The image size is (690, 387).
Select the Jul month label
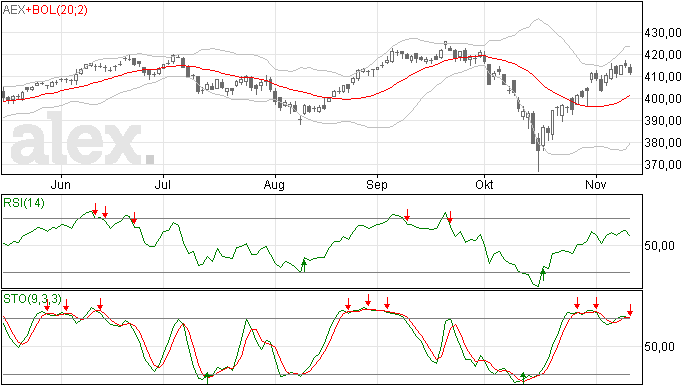pos(163,185)
